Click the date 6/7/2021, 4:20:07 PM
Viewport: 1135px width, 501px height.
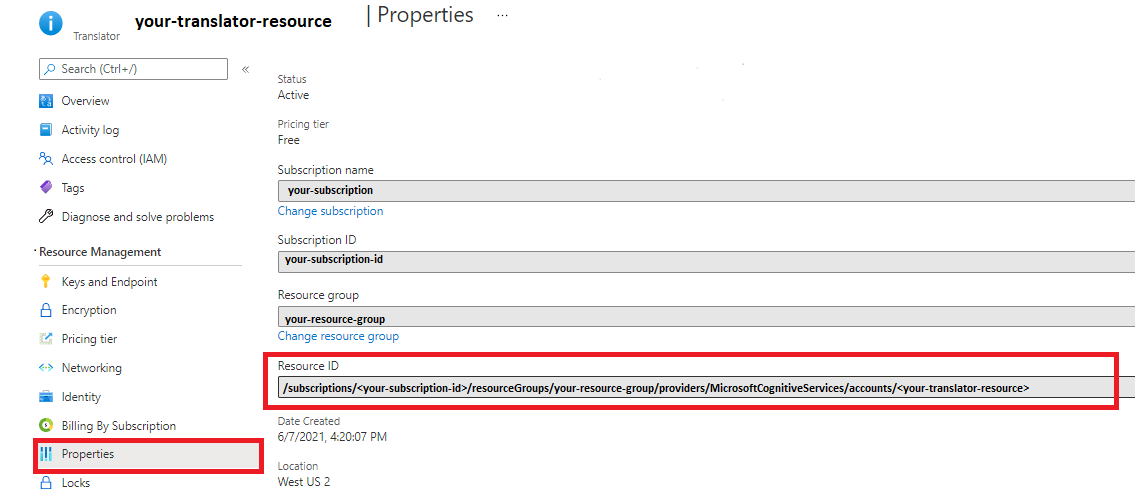[334, 437]
